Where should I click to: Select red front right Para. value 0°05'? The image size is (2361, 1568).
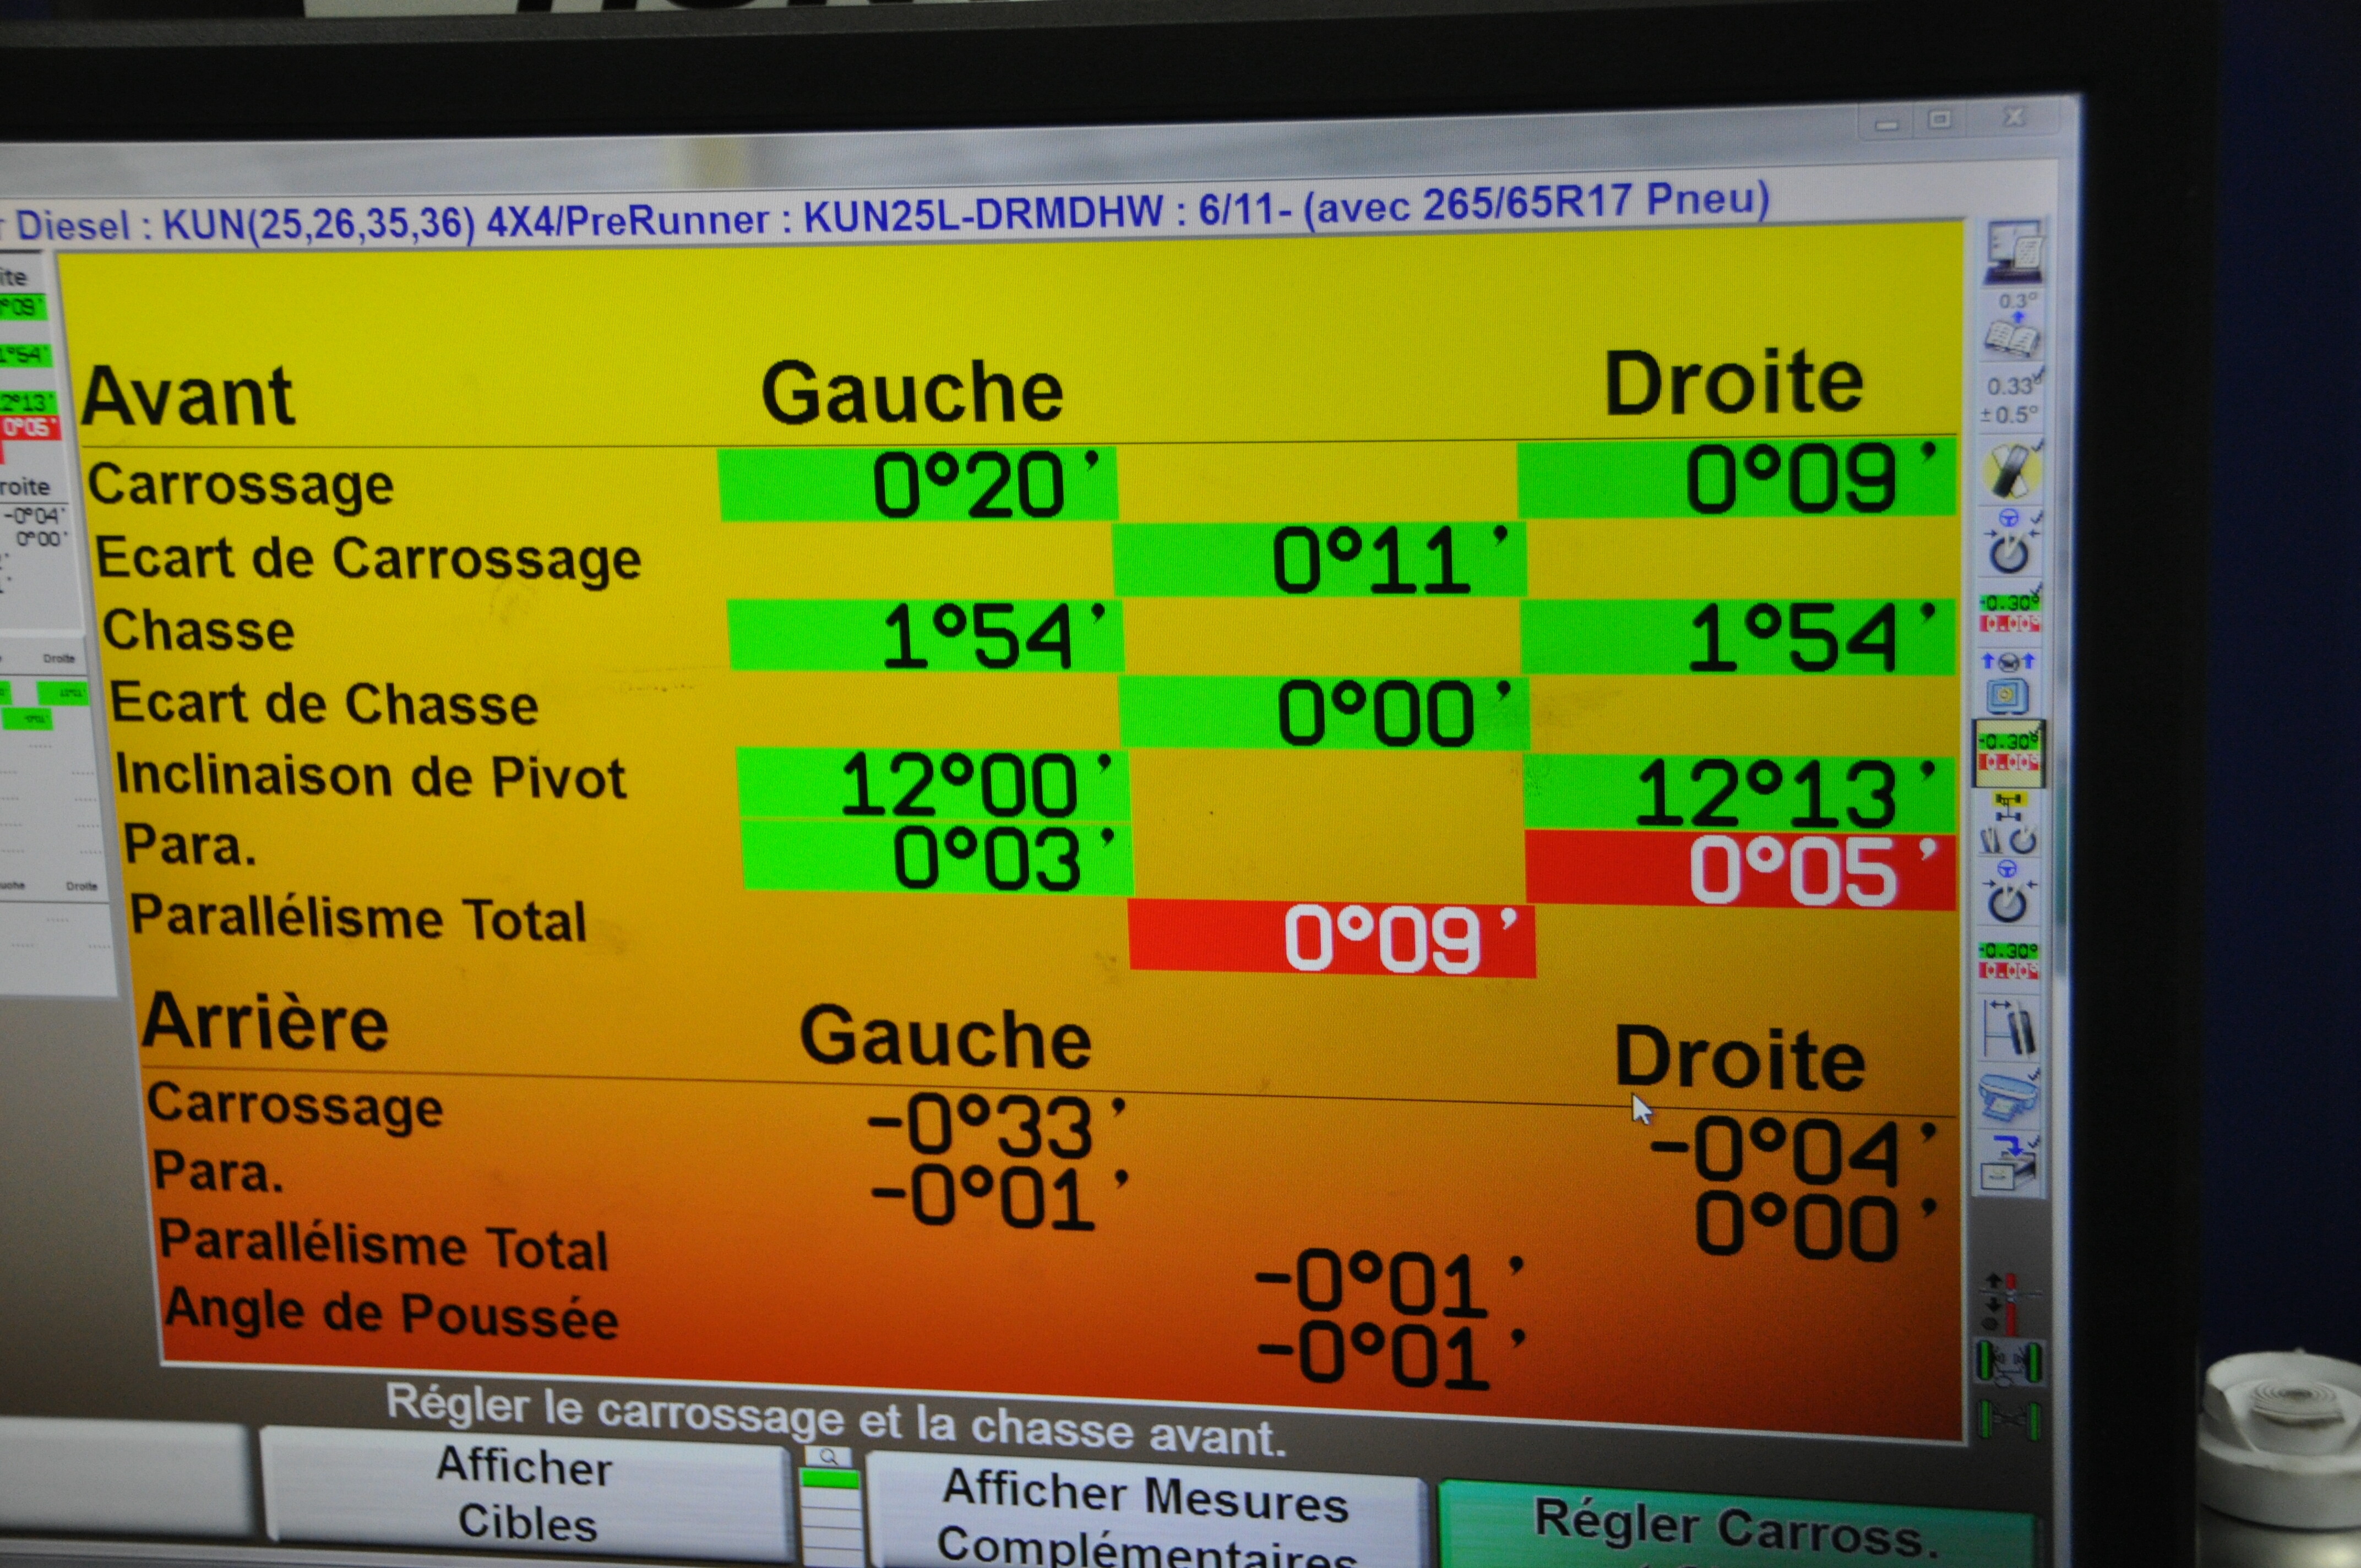1741,870
